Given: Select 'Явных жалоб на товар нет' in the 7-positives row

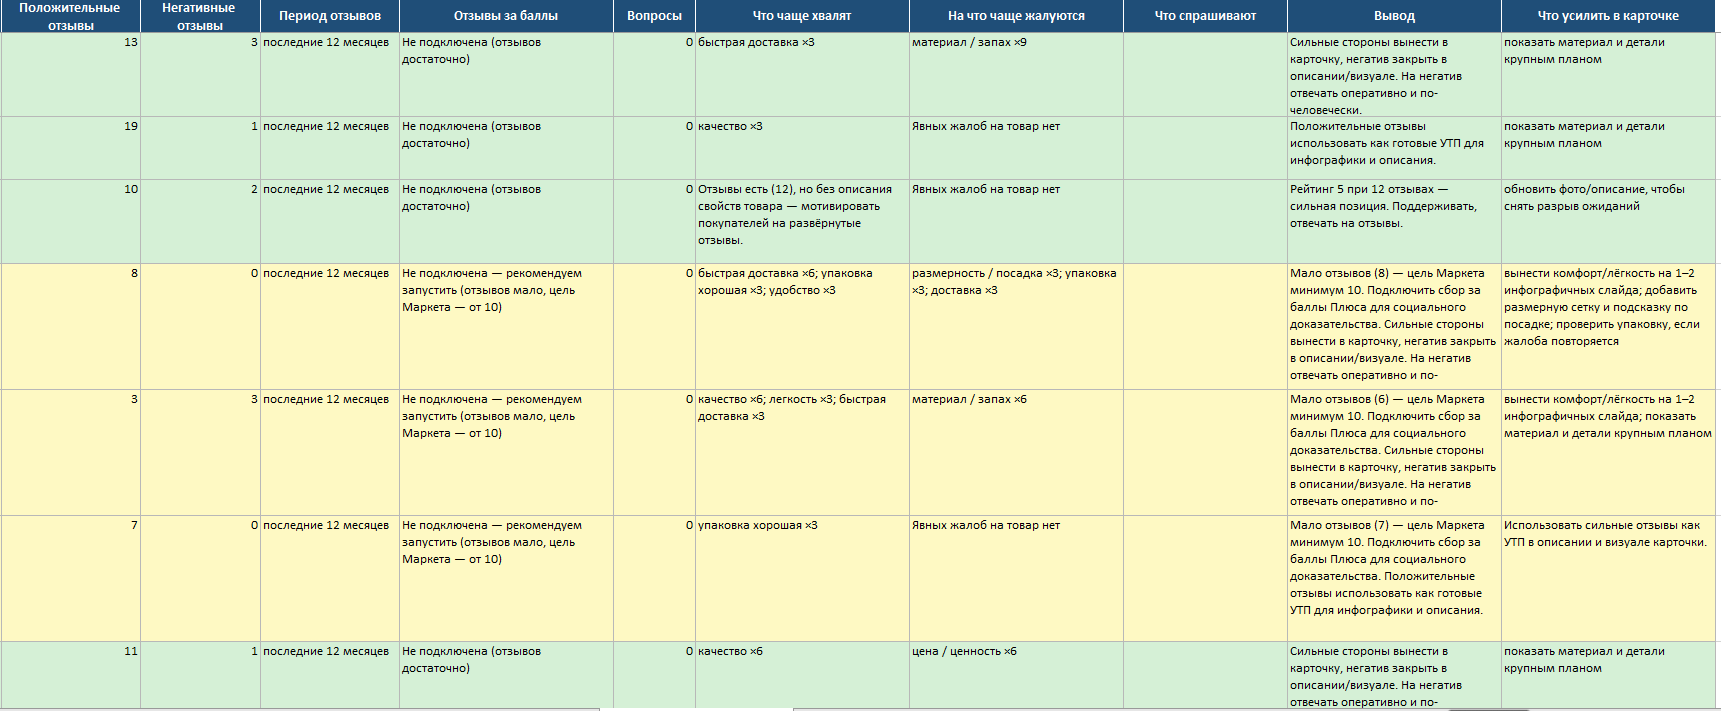Looking at the screenshot, I should (1016, 579).
